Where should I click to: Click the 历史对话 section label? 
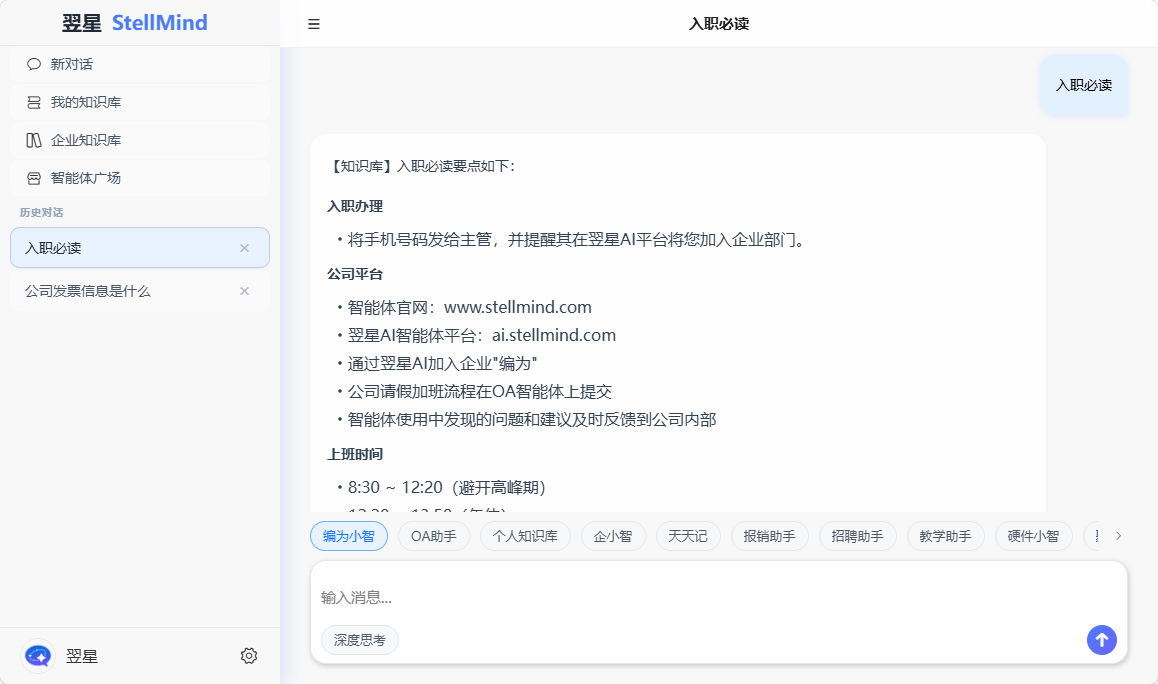pyautogui.click(x=41, y=213)
